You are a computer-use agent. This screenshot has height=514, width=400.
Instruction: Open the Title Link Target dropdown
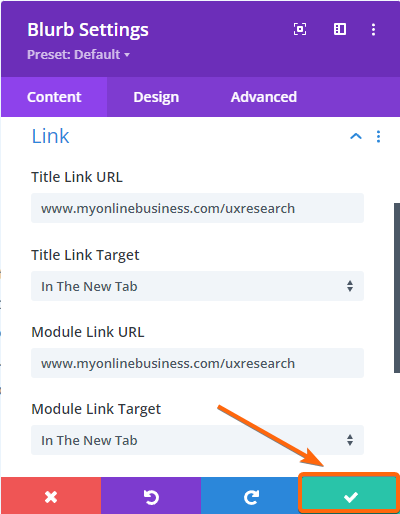click(x=197, y=286)
